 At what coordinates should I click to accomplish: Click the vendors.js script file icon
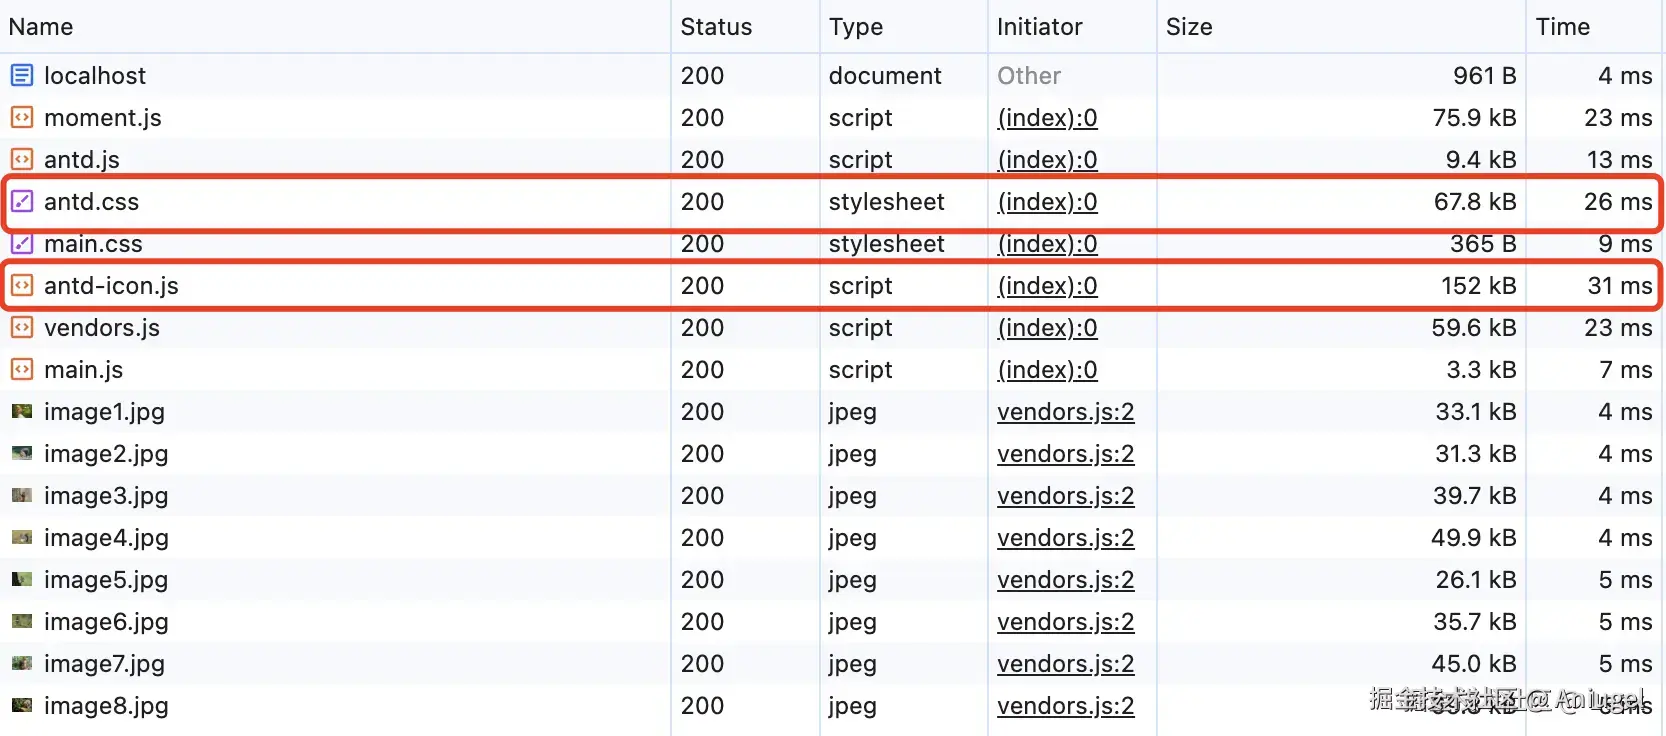point(22,327)
